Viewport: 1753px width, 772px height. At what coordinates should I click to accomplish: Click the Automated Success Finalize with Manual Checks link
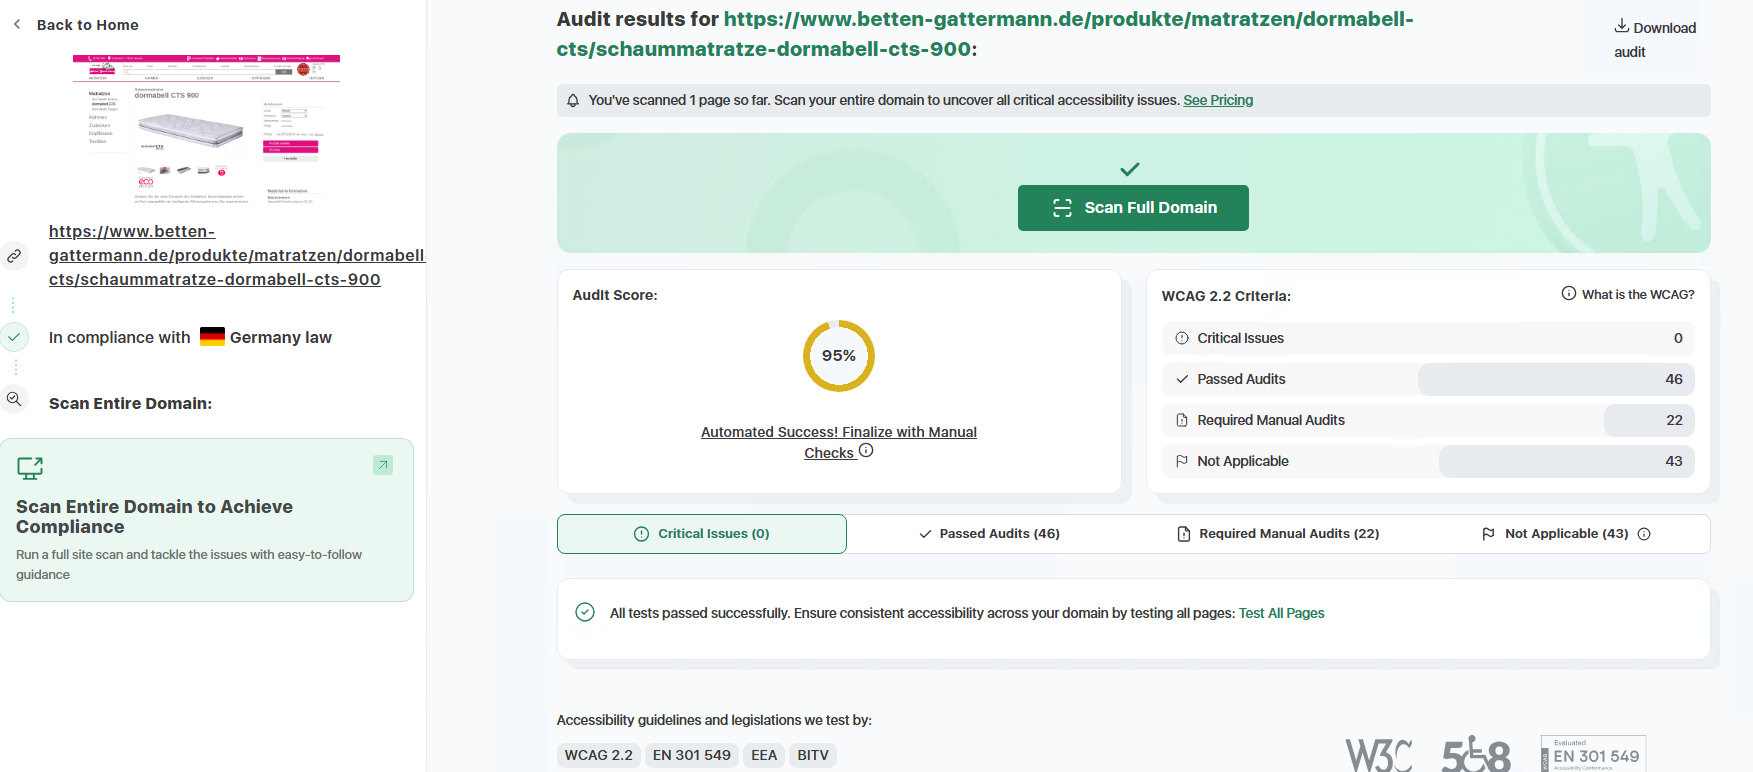pyautogui.click(x=839, y=442)
